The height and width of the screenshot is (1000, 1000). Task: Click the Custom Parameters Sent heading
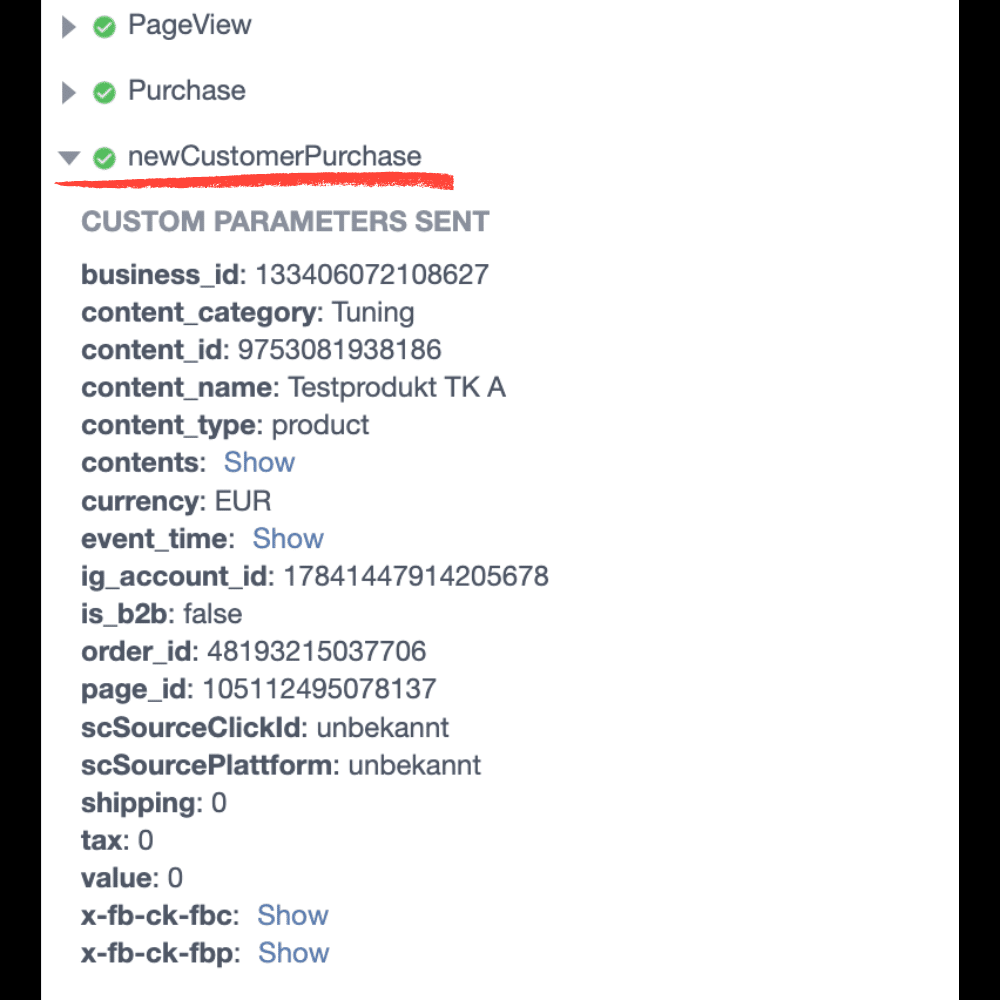tap(285, 222)
